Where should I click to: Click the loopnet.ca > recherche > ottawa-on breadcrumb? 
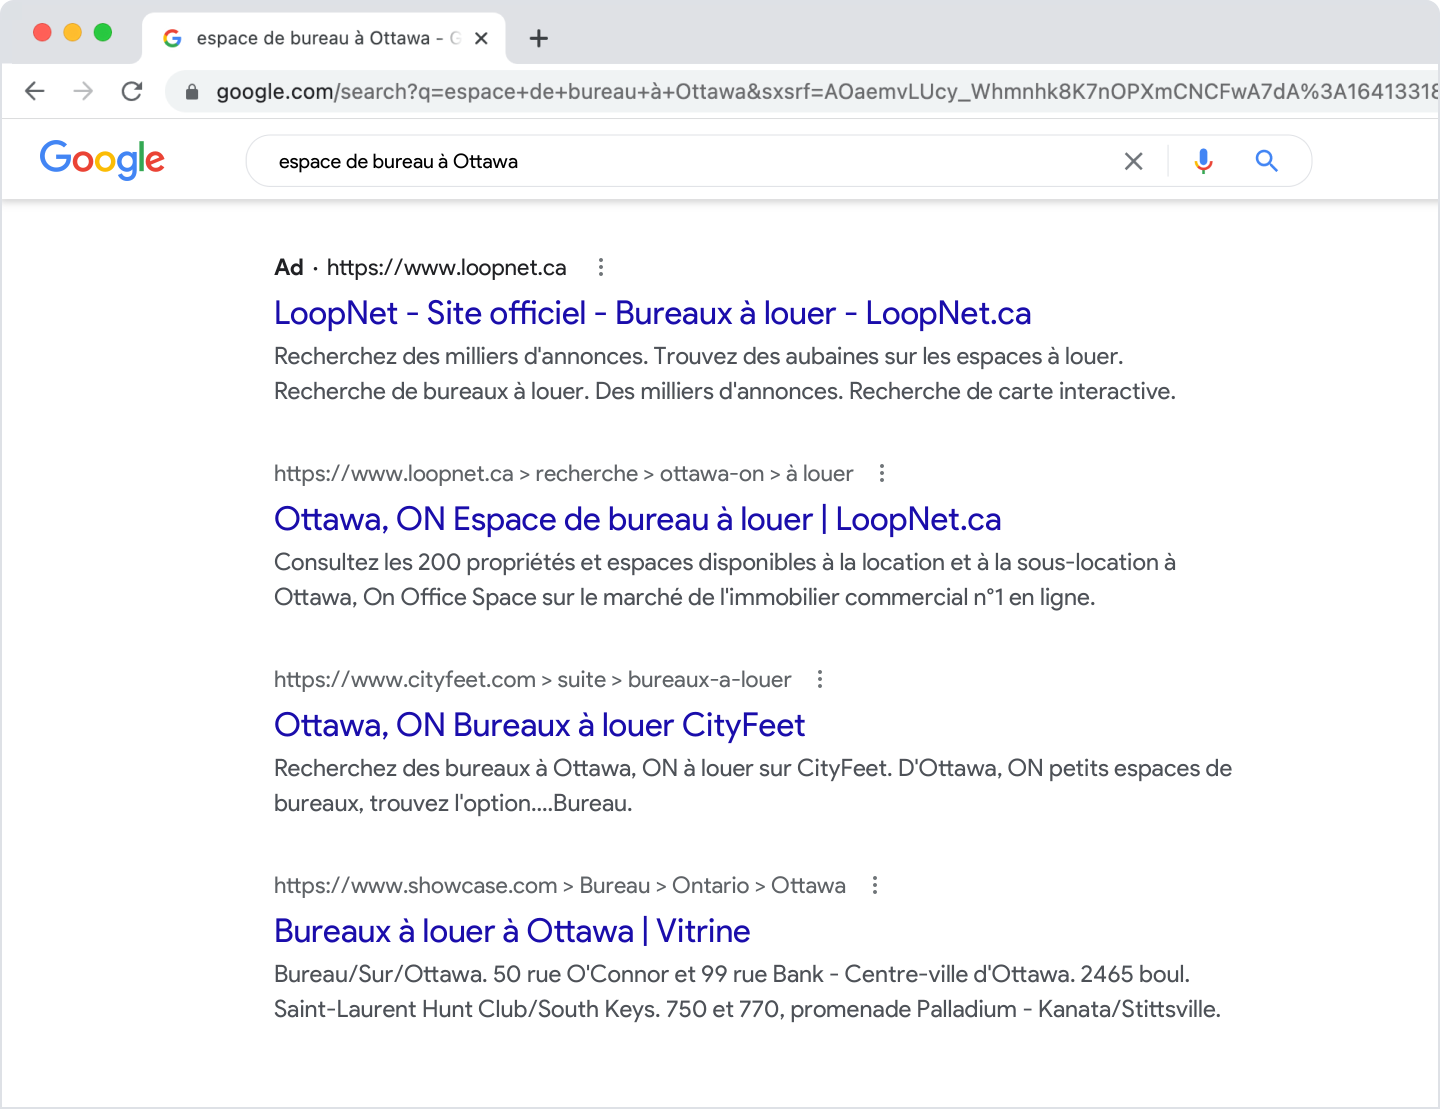(563, 473)
